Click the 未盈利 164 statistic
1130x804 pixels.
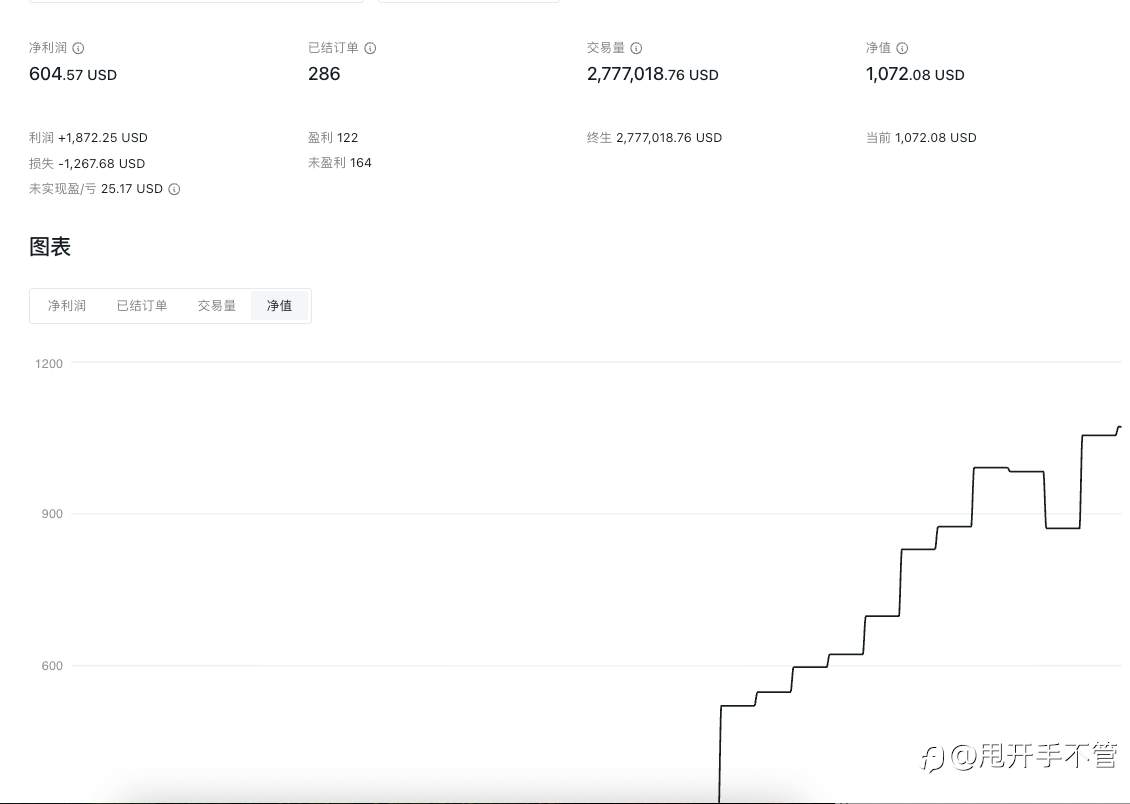point(340,163)
